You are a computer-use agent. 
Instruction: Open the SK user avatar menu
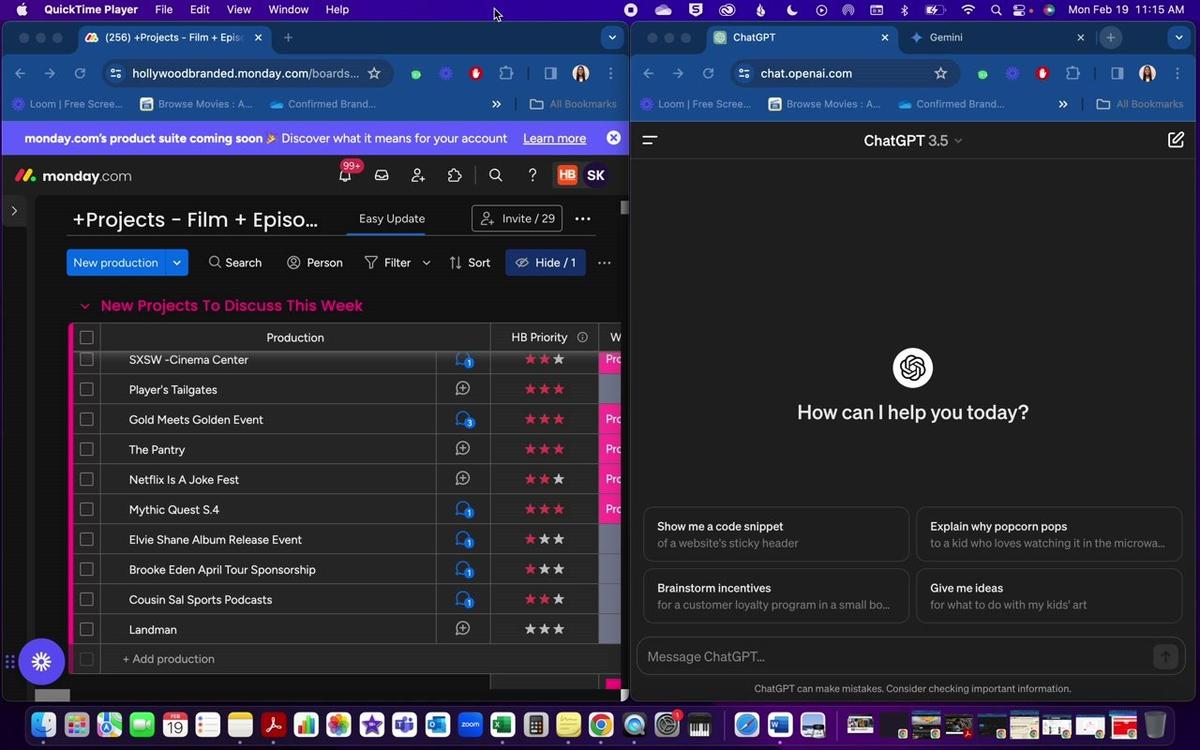point(595,175)
